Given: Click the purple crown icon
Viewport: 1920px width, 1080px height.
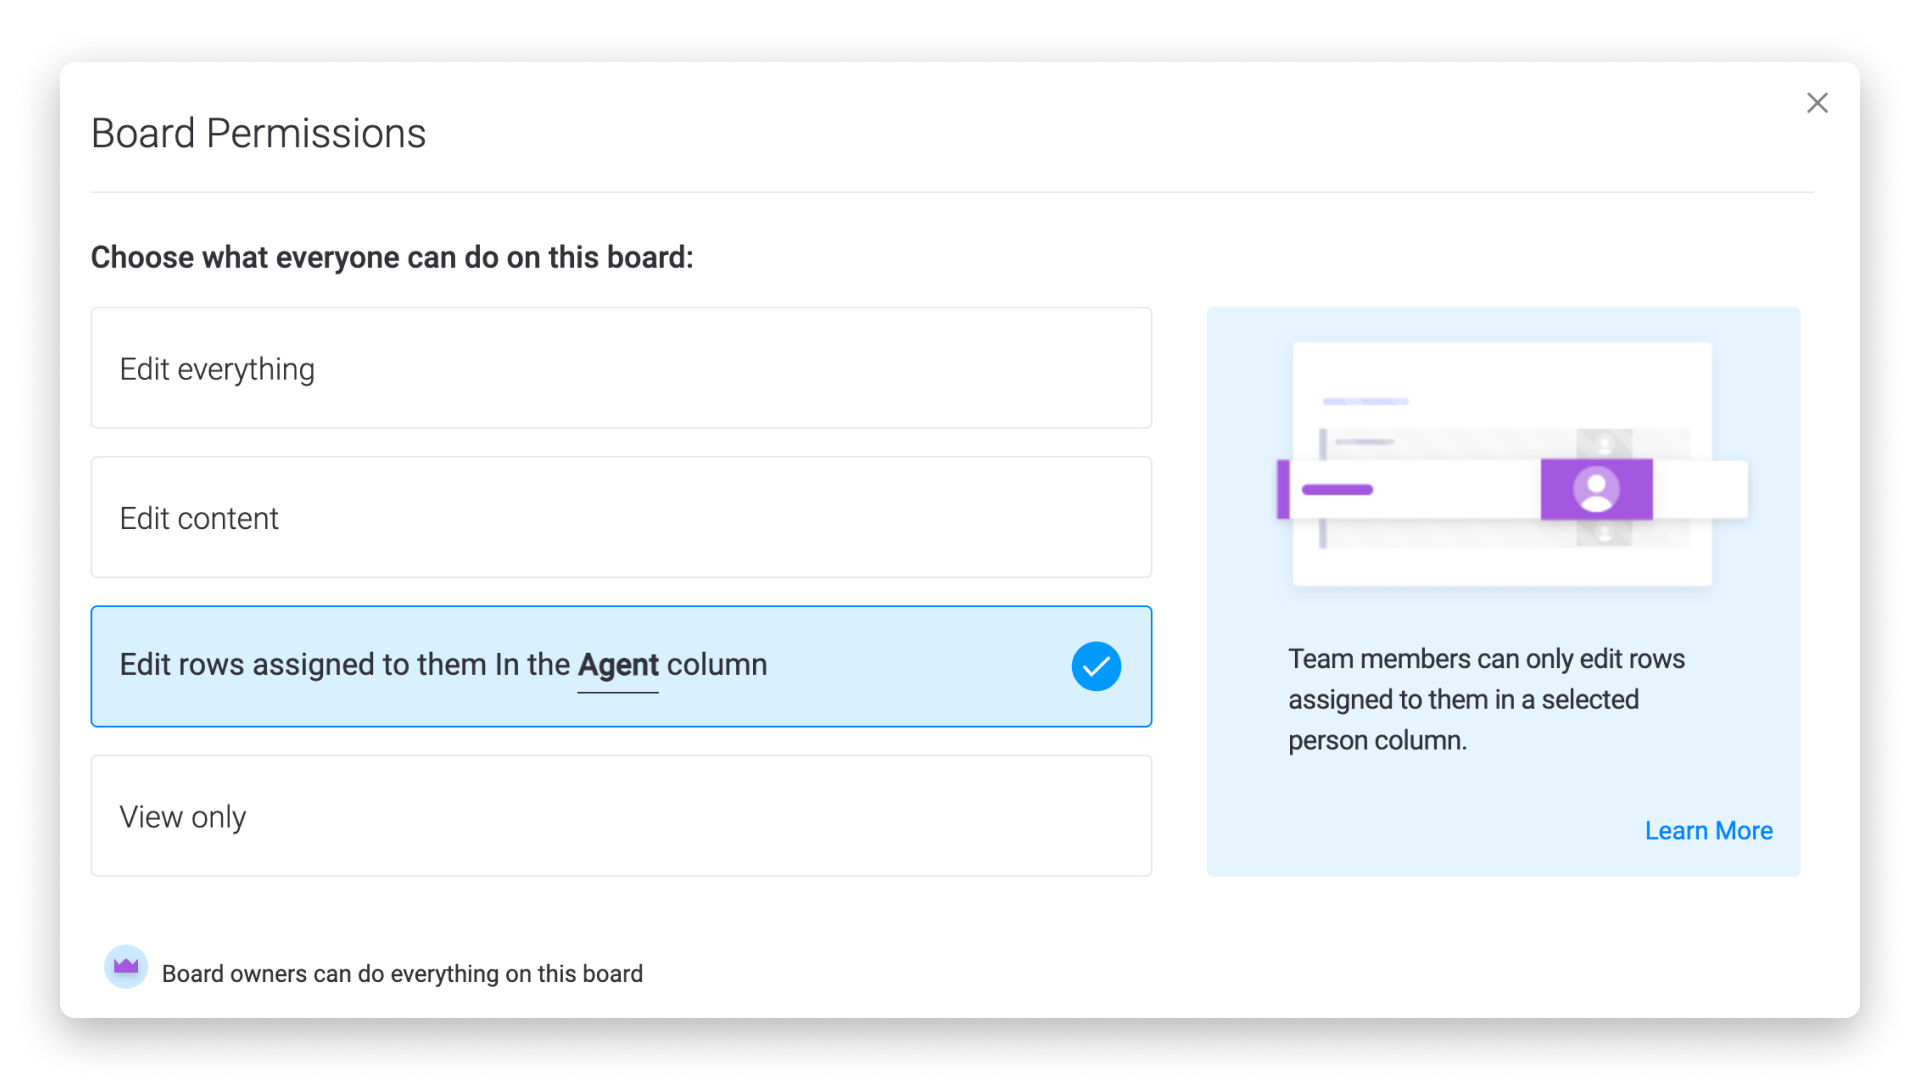Looking at the screenshot, I should coord(126,966).
